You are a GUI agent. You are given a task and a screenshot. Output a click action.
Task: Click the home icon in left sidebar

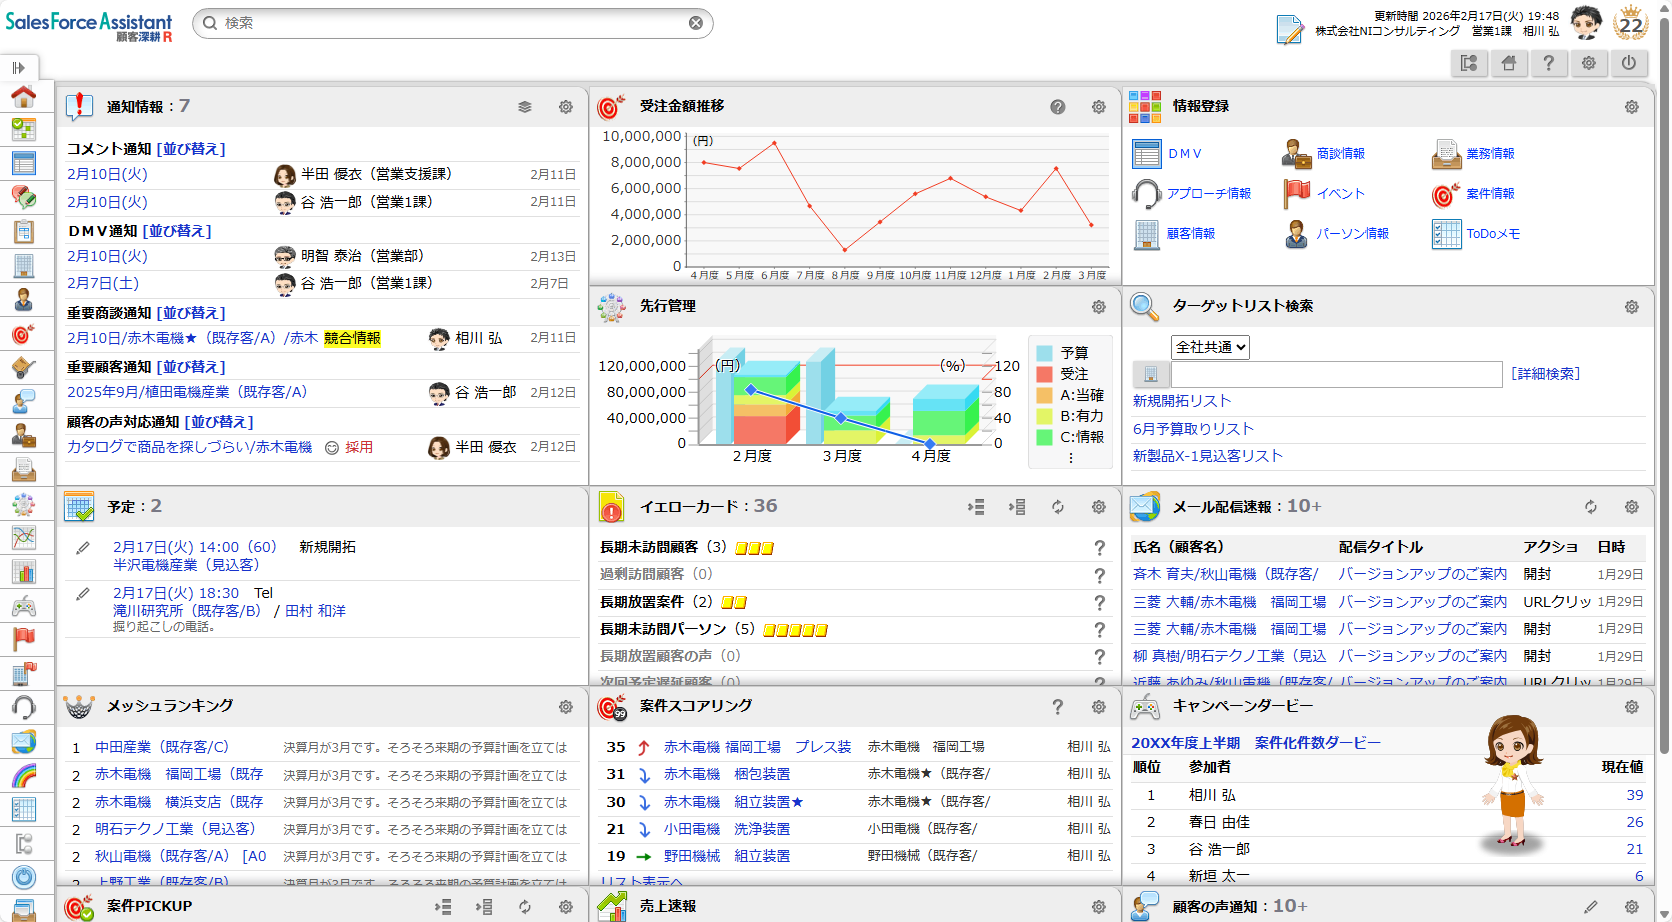pos(23,96)
